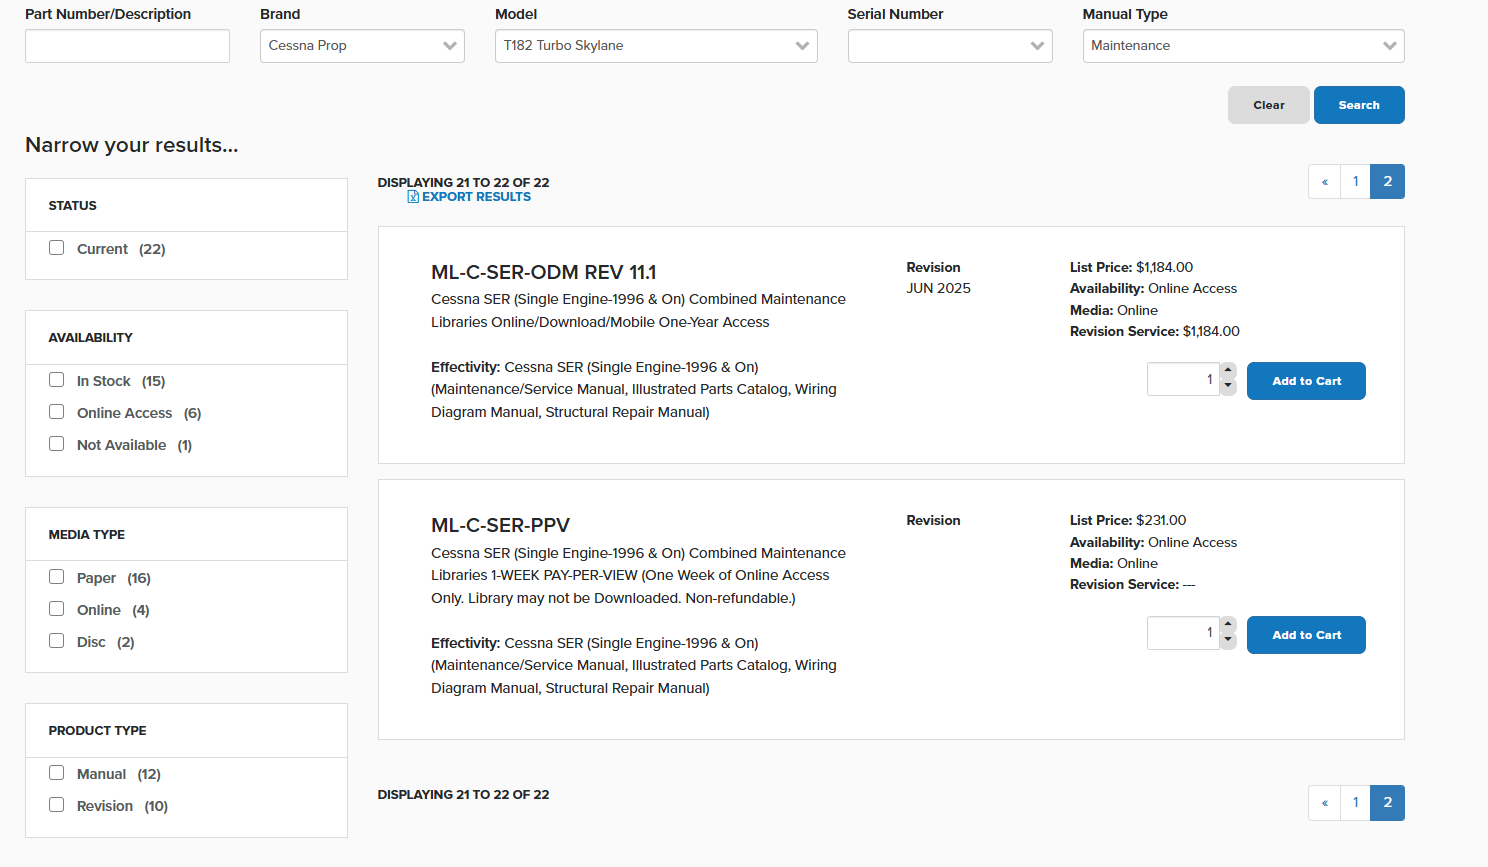Expand the Serial Number dropdown
Image resolution: width=1488 pixels, height=867 pixels.
tap(950, 46)
